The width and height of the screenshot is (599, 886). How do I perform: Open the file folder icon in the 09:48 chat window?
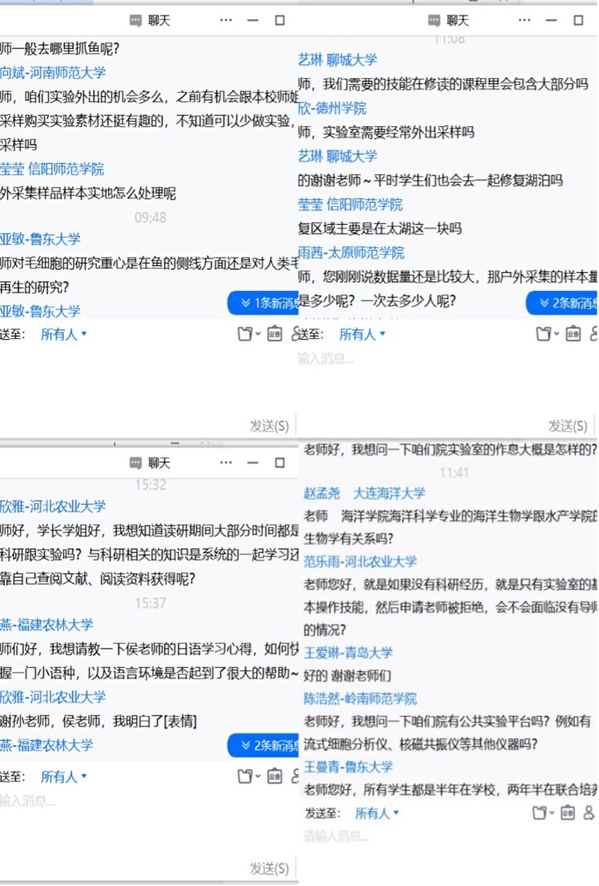click(245, 335)
